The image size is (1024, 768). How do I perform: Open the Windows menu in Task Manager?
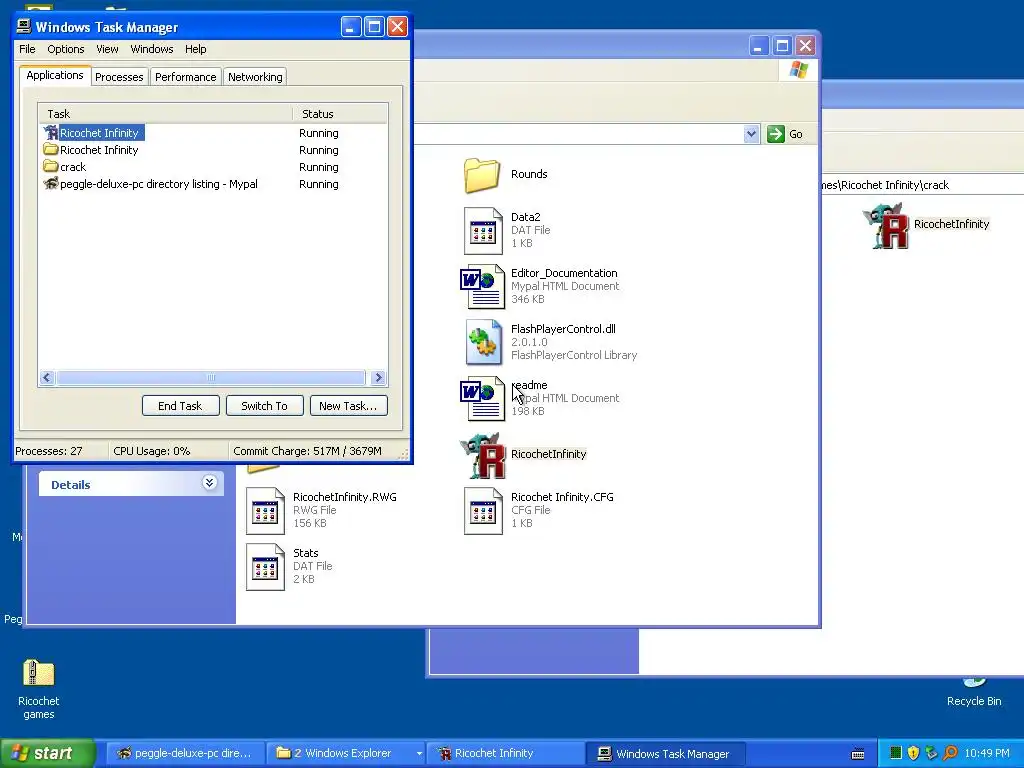(x=152, y=49)
